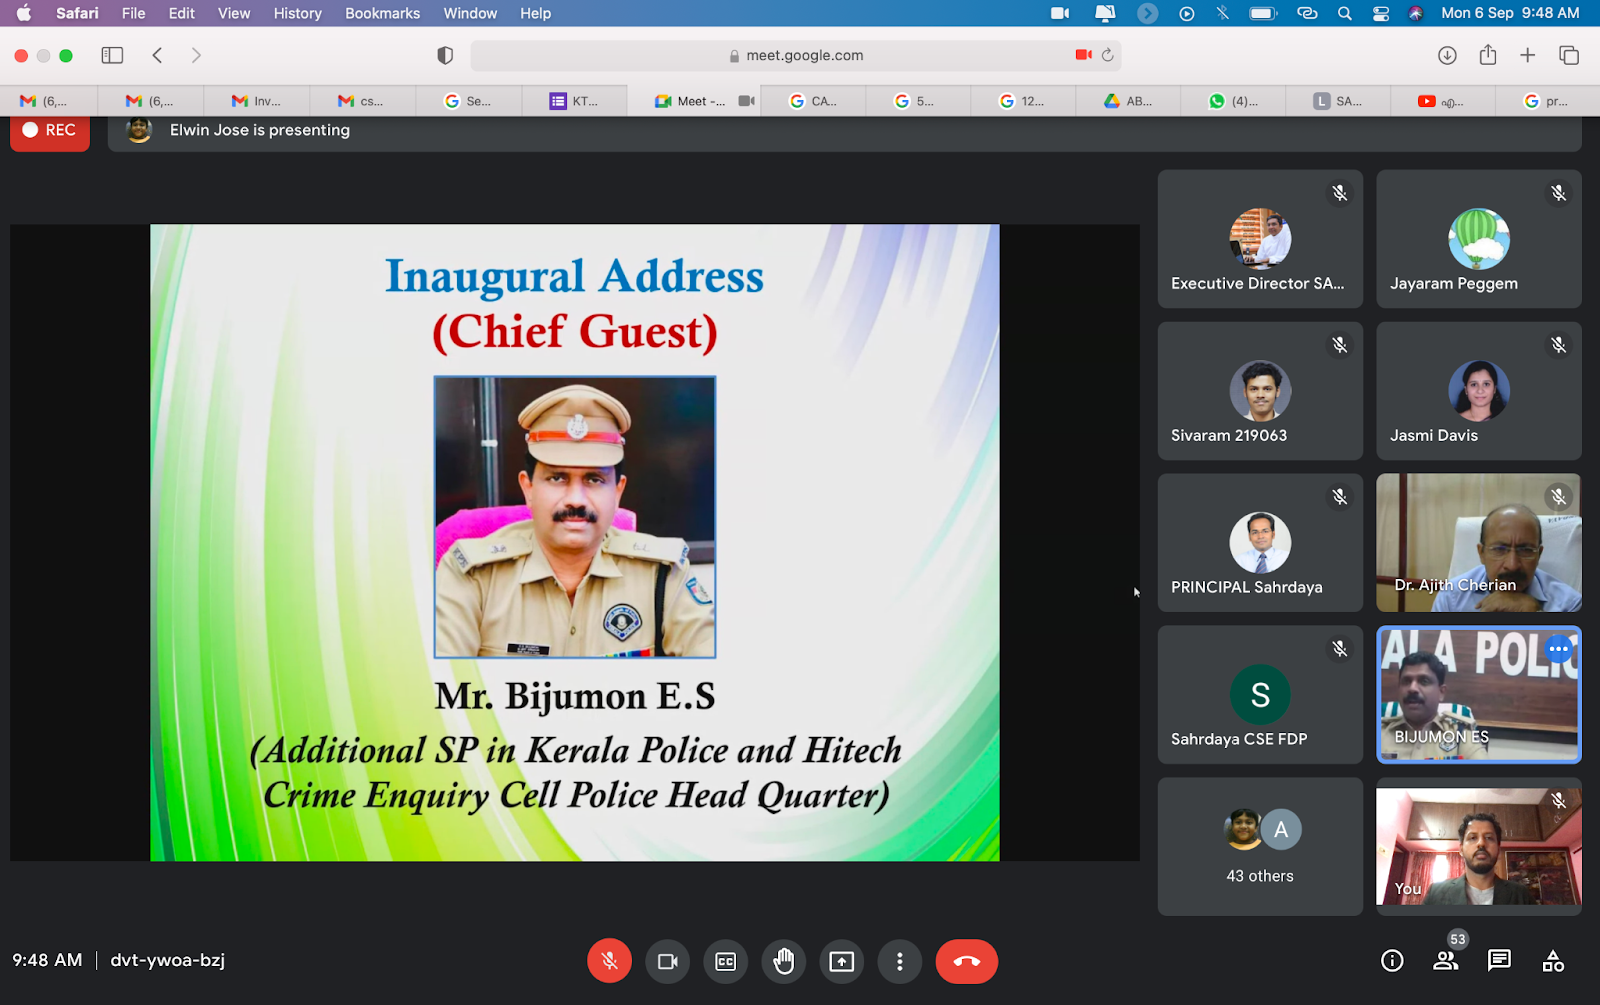
Task: Switch to the Google CA... tab
Action: [813, 101]
